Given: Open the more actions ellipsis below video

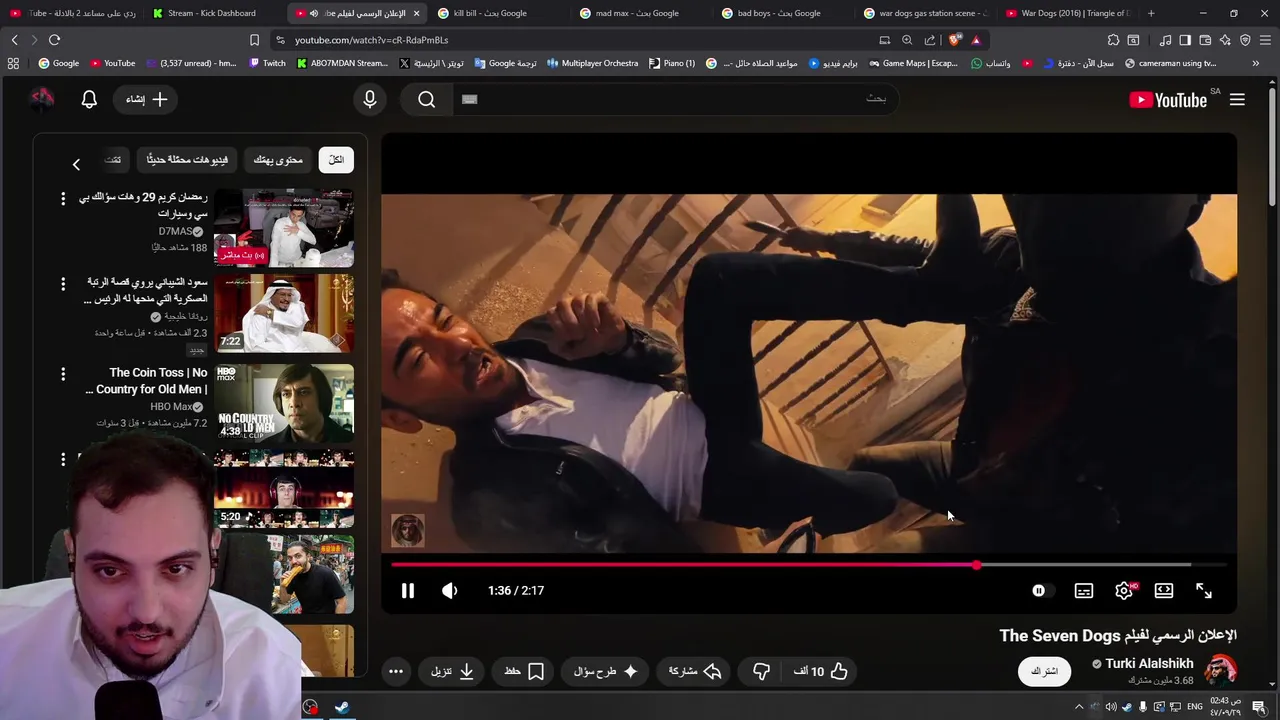Looking at the screenshot, I should point(396,671).
